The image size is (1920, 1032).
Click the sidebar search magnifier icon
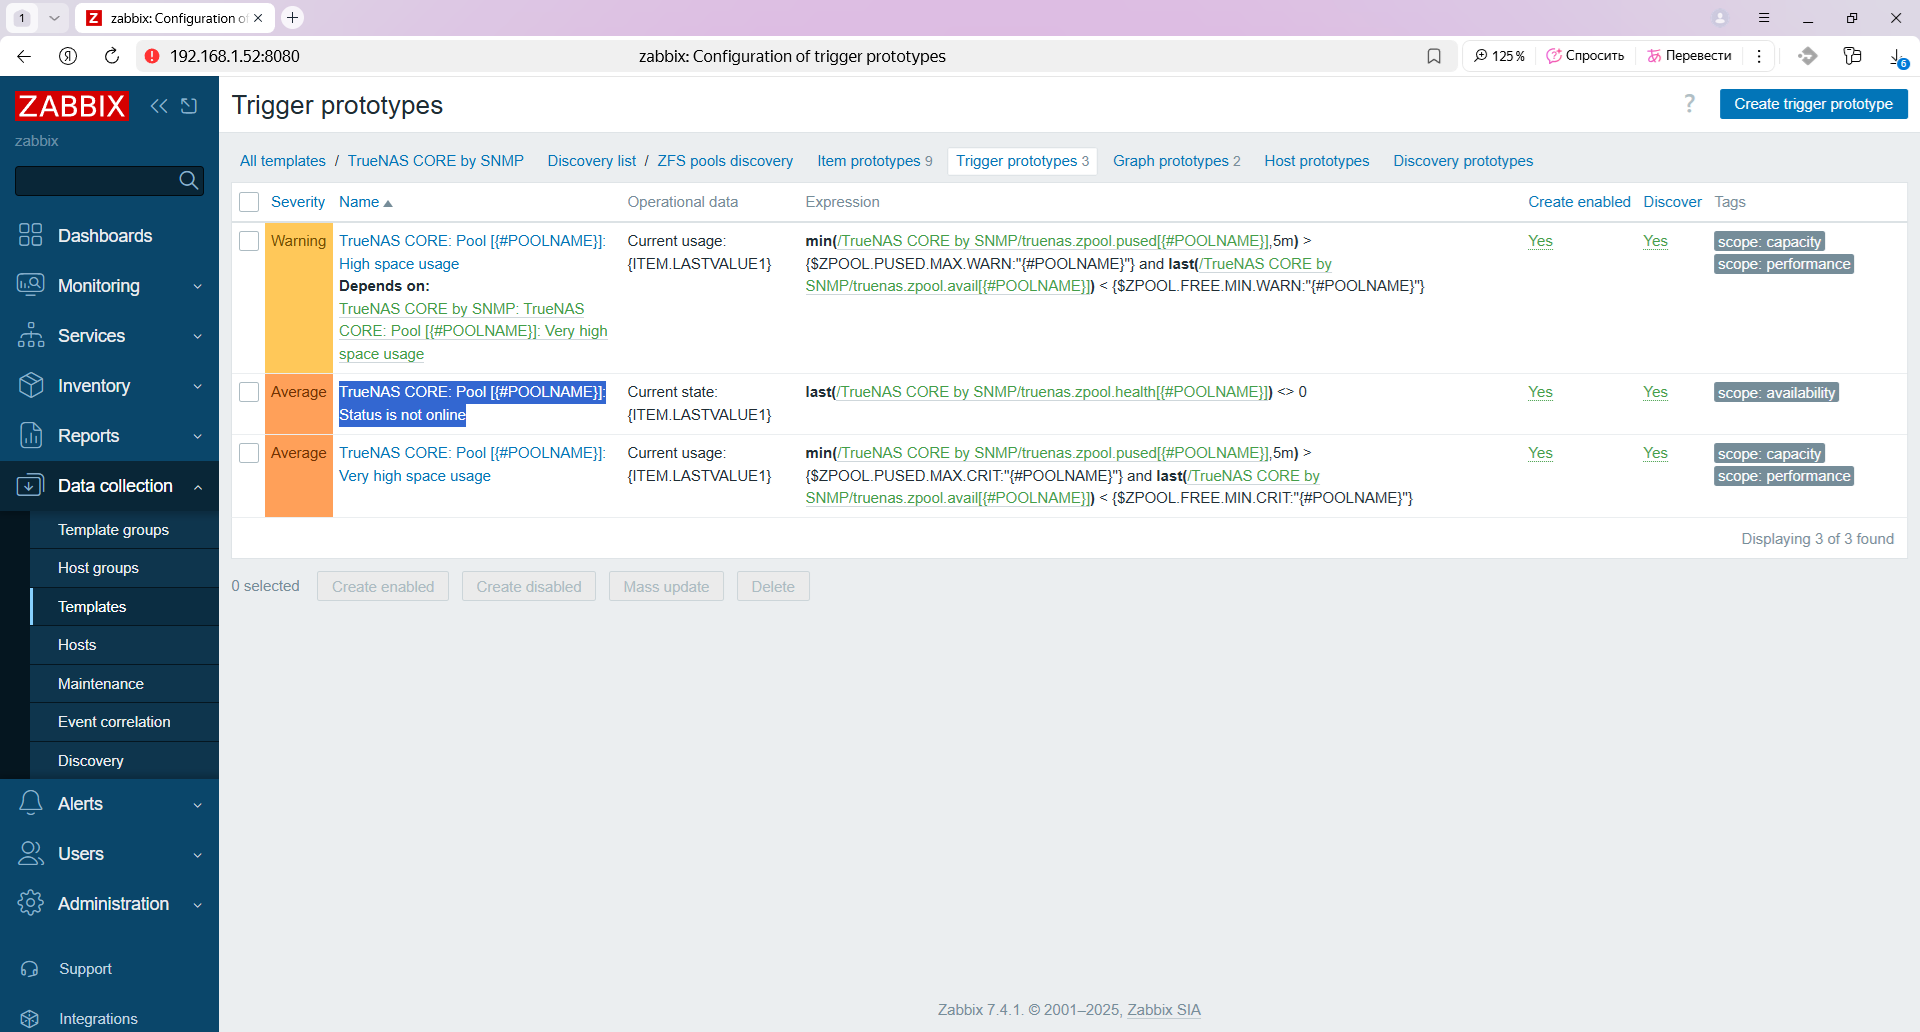pos(188,181)
